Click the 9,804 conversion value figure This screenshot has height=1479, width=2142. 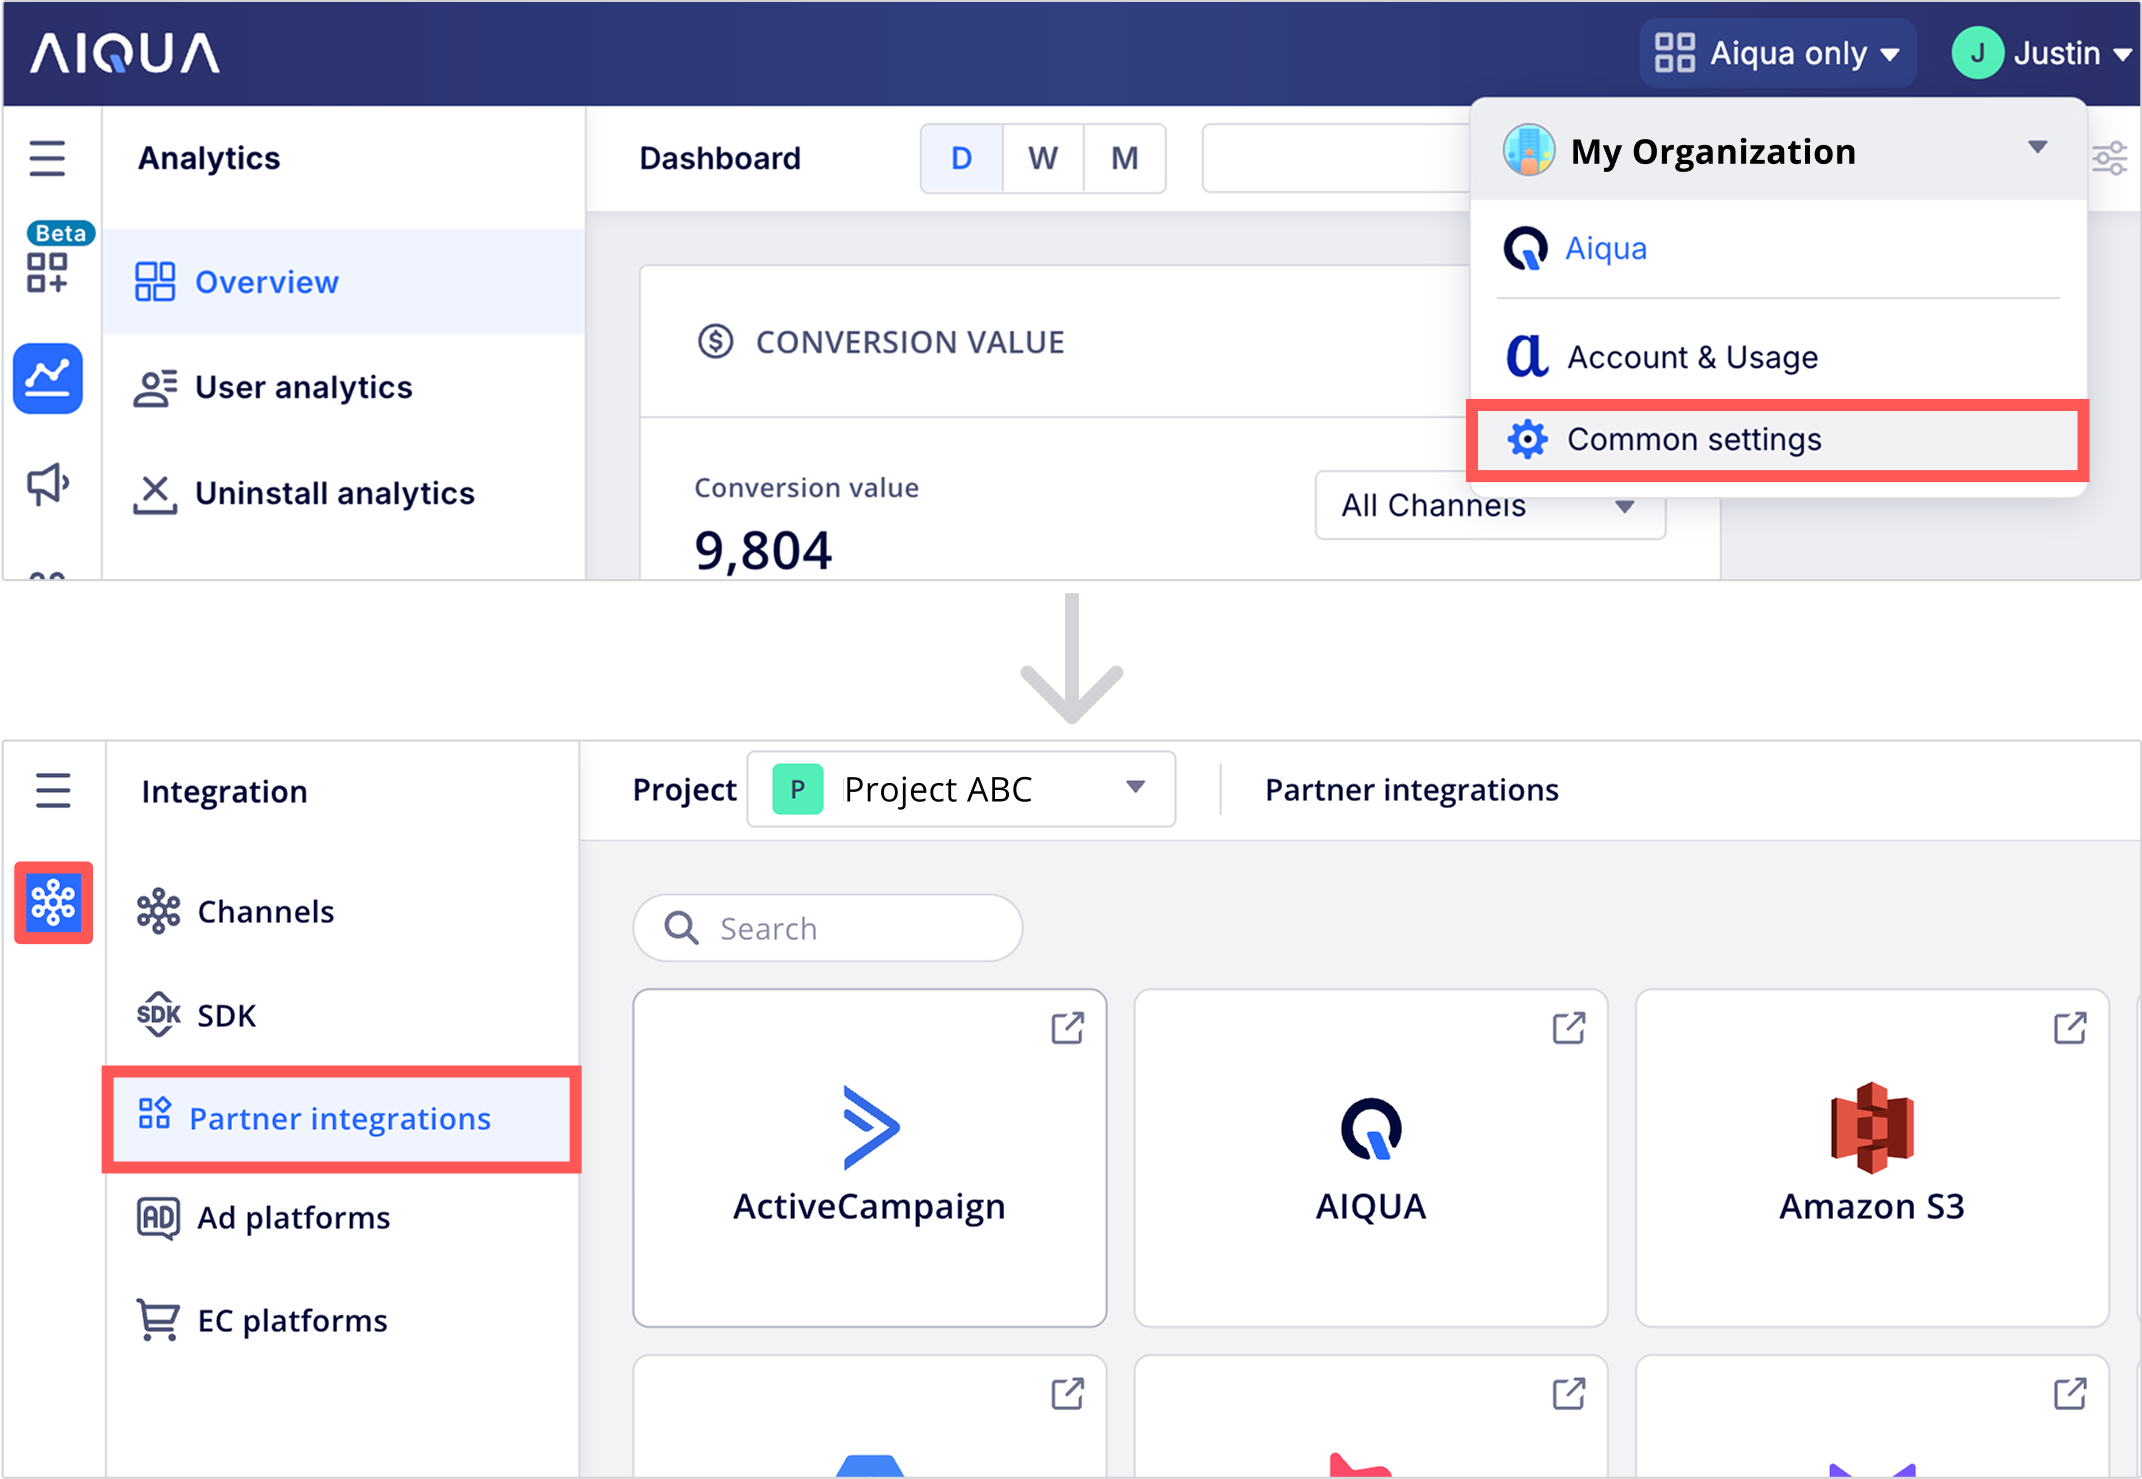[x=763, y=551]
